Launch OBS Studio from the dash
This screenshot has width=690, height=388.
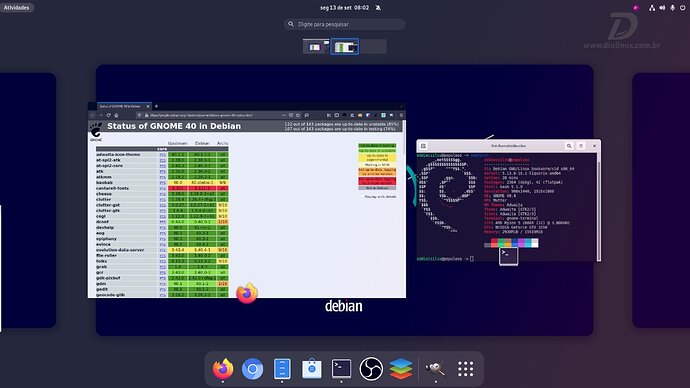pyautogui.click(x=371, y=369)
